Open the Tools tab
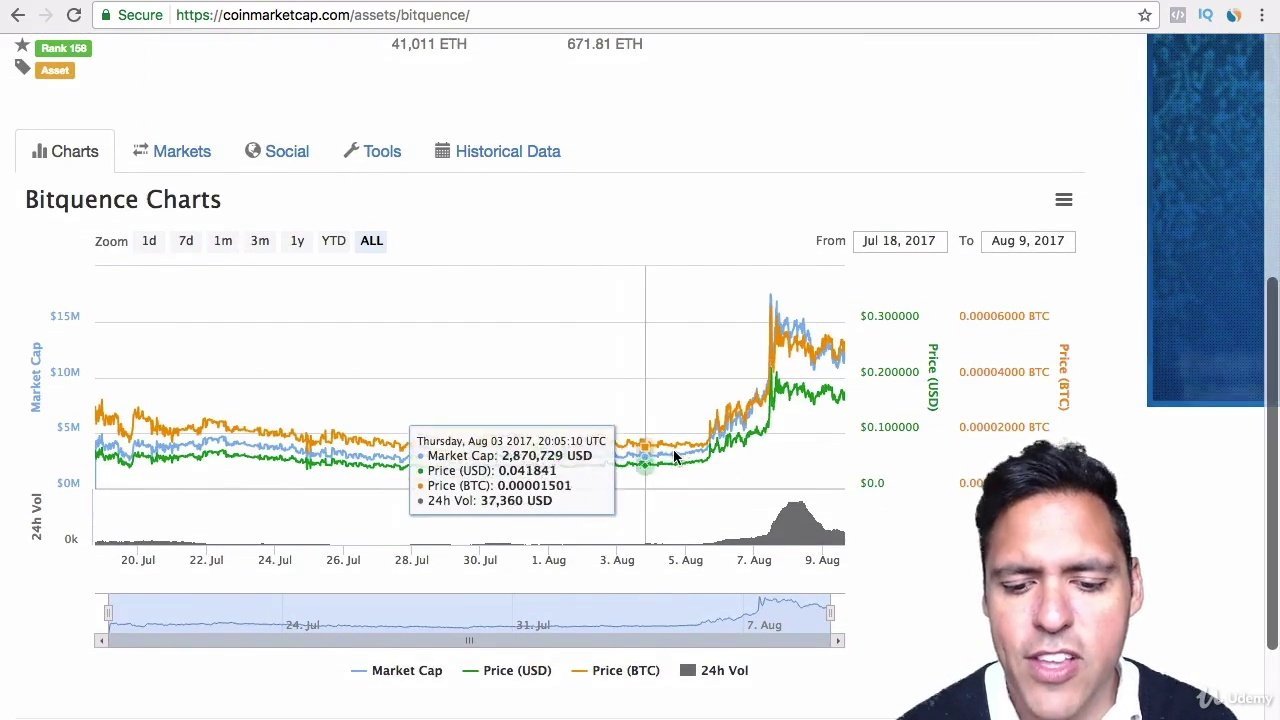This screenshot has height=720, width=1280. 372,151
